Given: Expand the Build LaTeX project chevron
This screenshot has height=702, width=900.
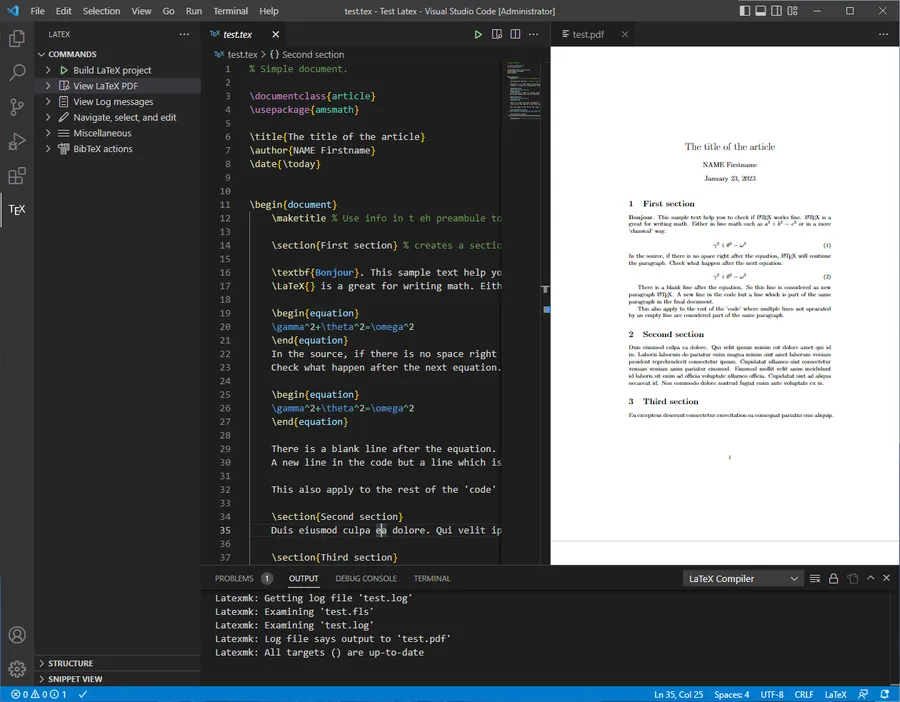Looking at the screenshot, I should [x=48, y=70].
